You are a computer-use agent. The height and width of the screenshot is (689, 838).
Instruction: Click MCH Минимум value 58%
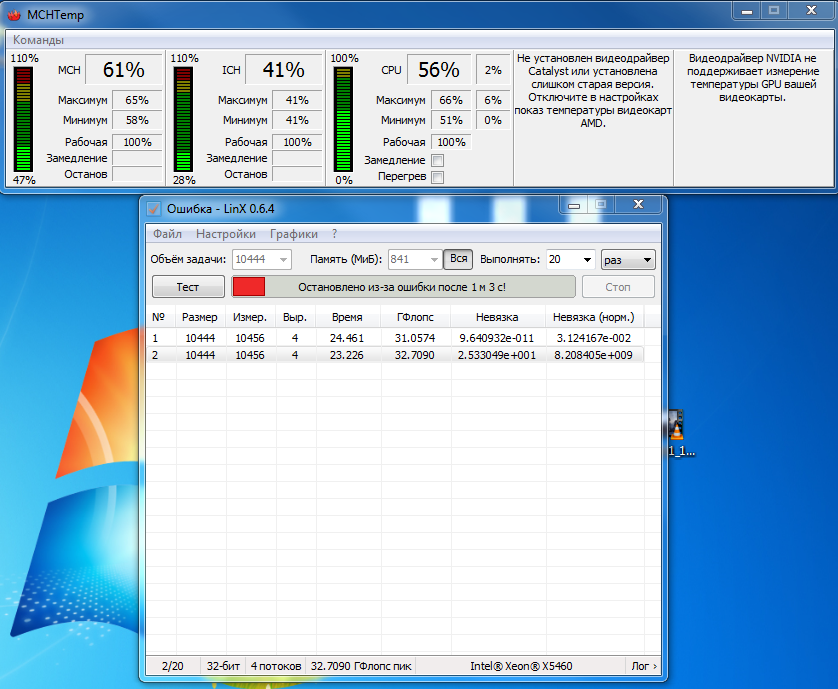[x=137, y=120]
